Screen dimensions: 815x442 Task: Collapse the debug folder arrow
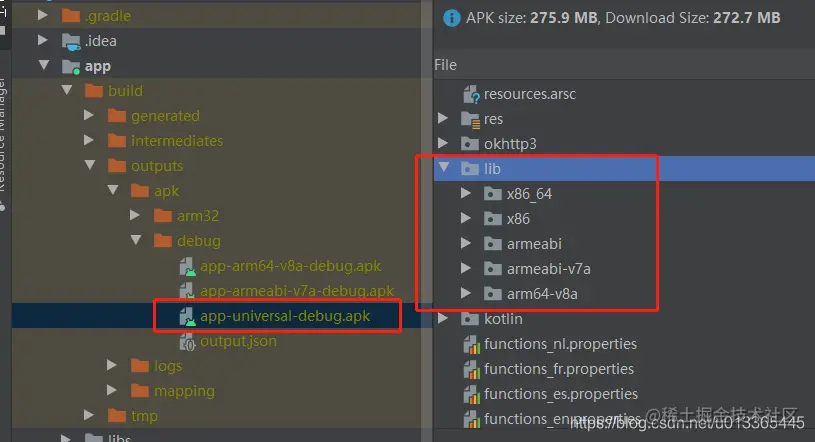pos(136,240)
